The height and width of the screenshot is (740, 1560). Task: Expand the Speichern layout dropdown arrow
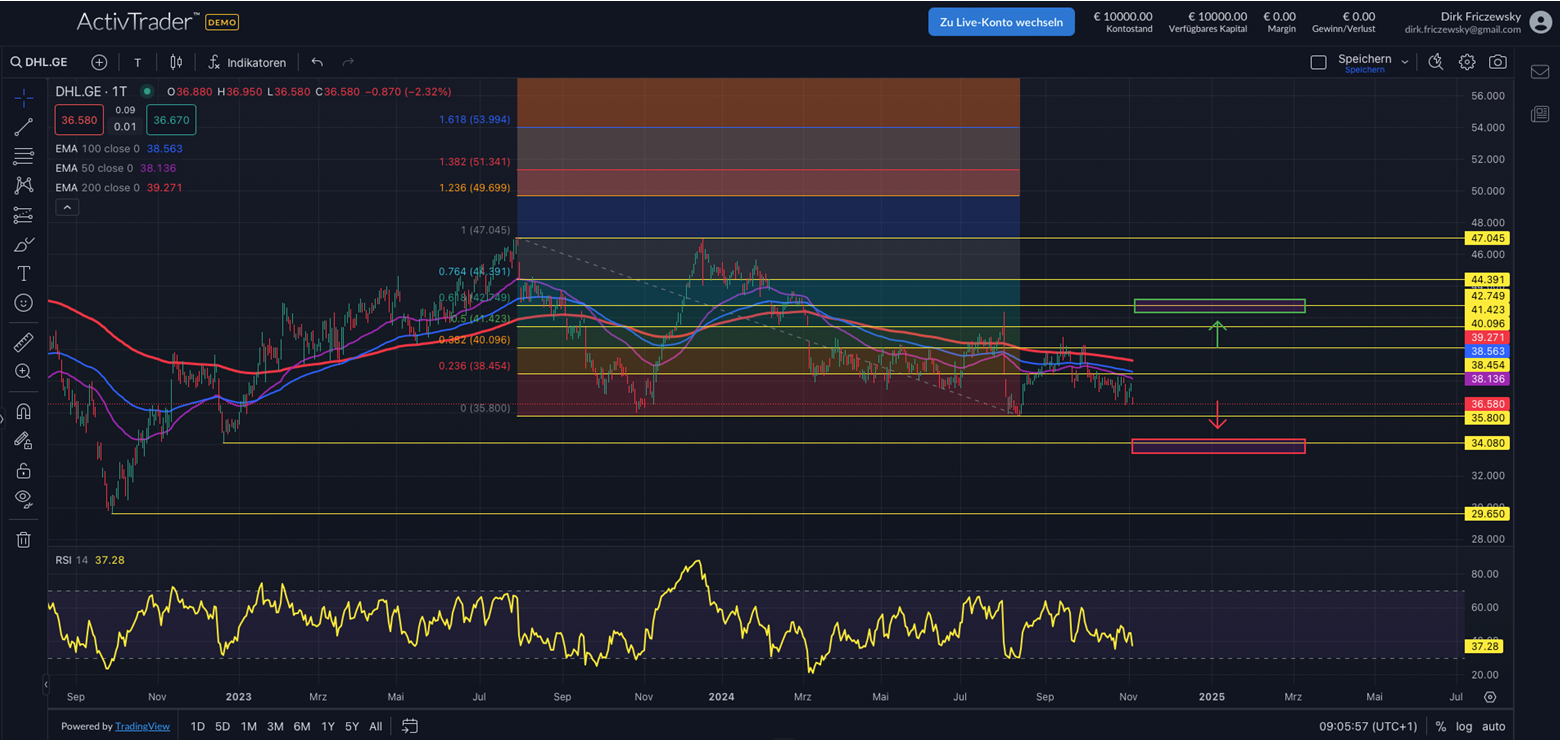(x=1405, y=62)
